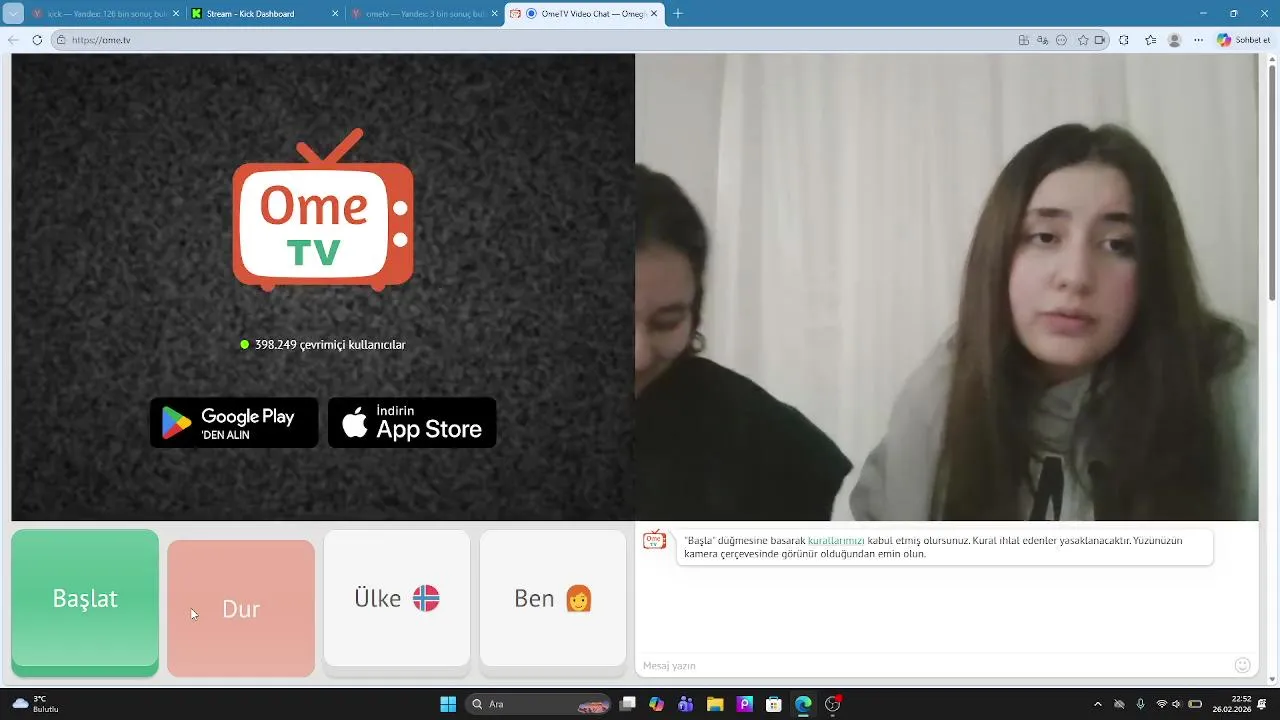The image size is (1280, 720).
Task: Click the Mesaj yazın message field
Action: pos(935,665)
